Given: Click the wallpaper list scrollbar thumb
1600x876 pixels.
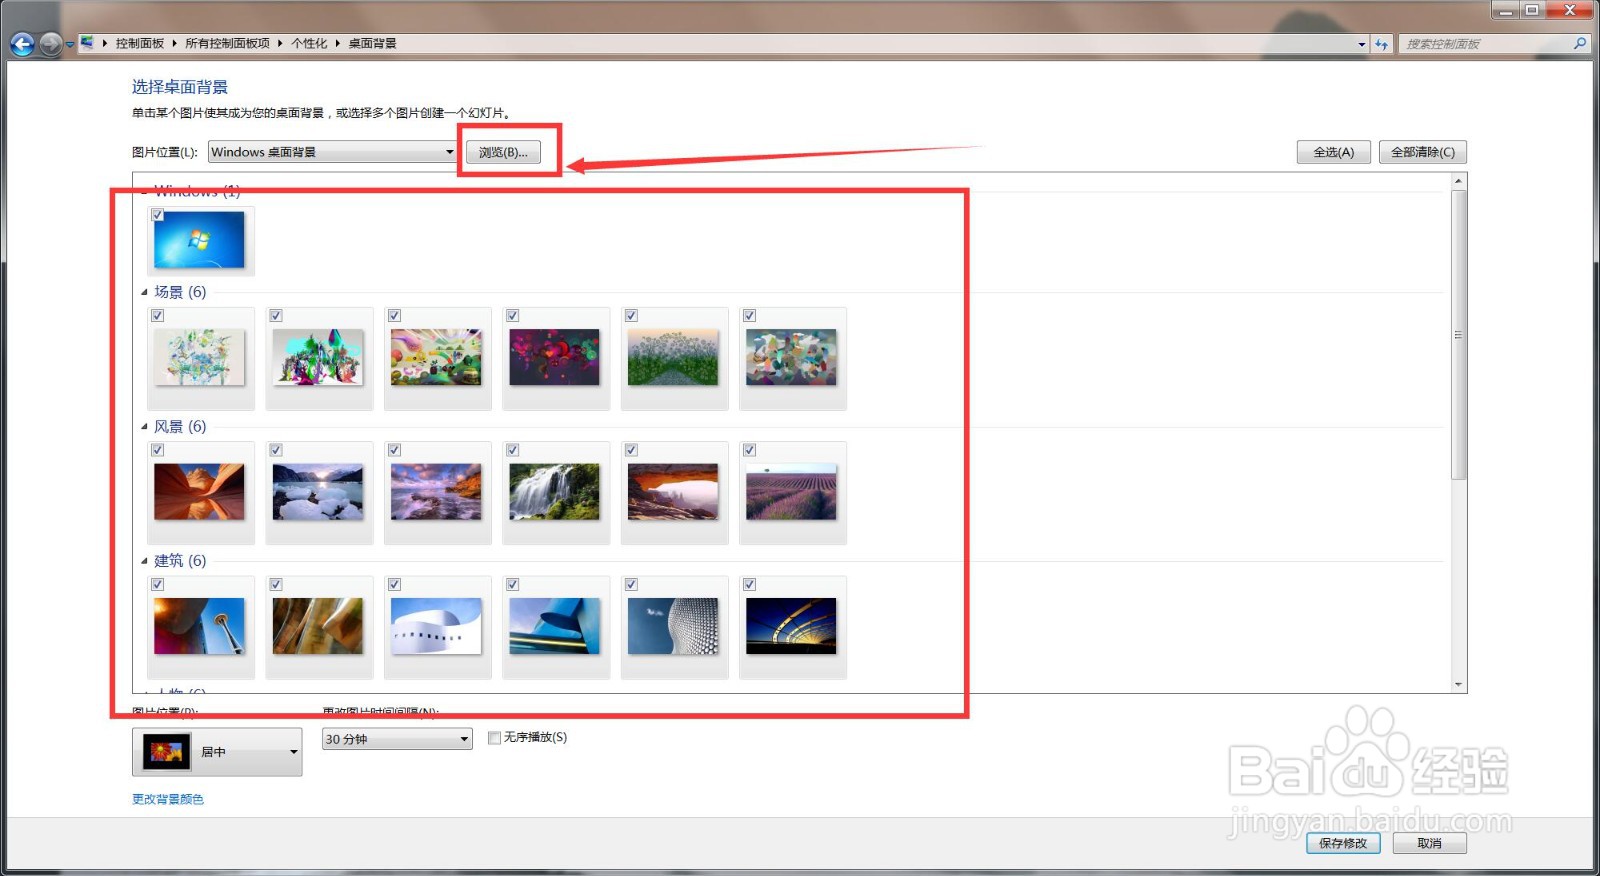Looking at the screenshot, I should point(1459,335).
